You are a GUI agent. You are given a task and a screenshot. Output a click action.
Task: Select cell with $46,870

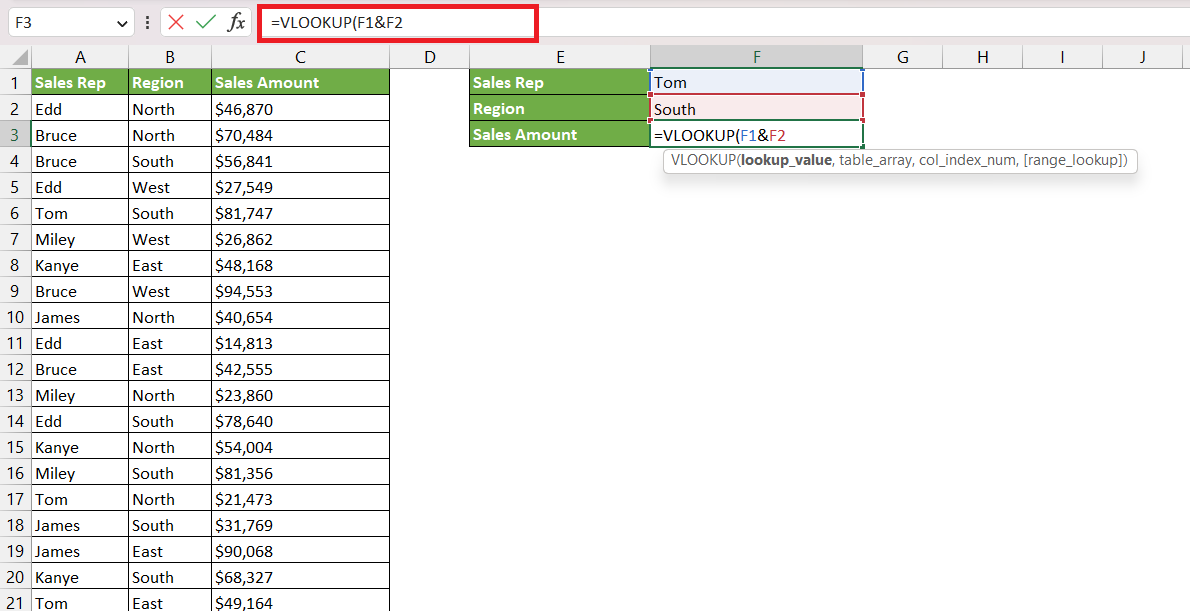point(301,109)
